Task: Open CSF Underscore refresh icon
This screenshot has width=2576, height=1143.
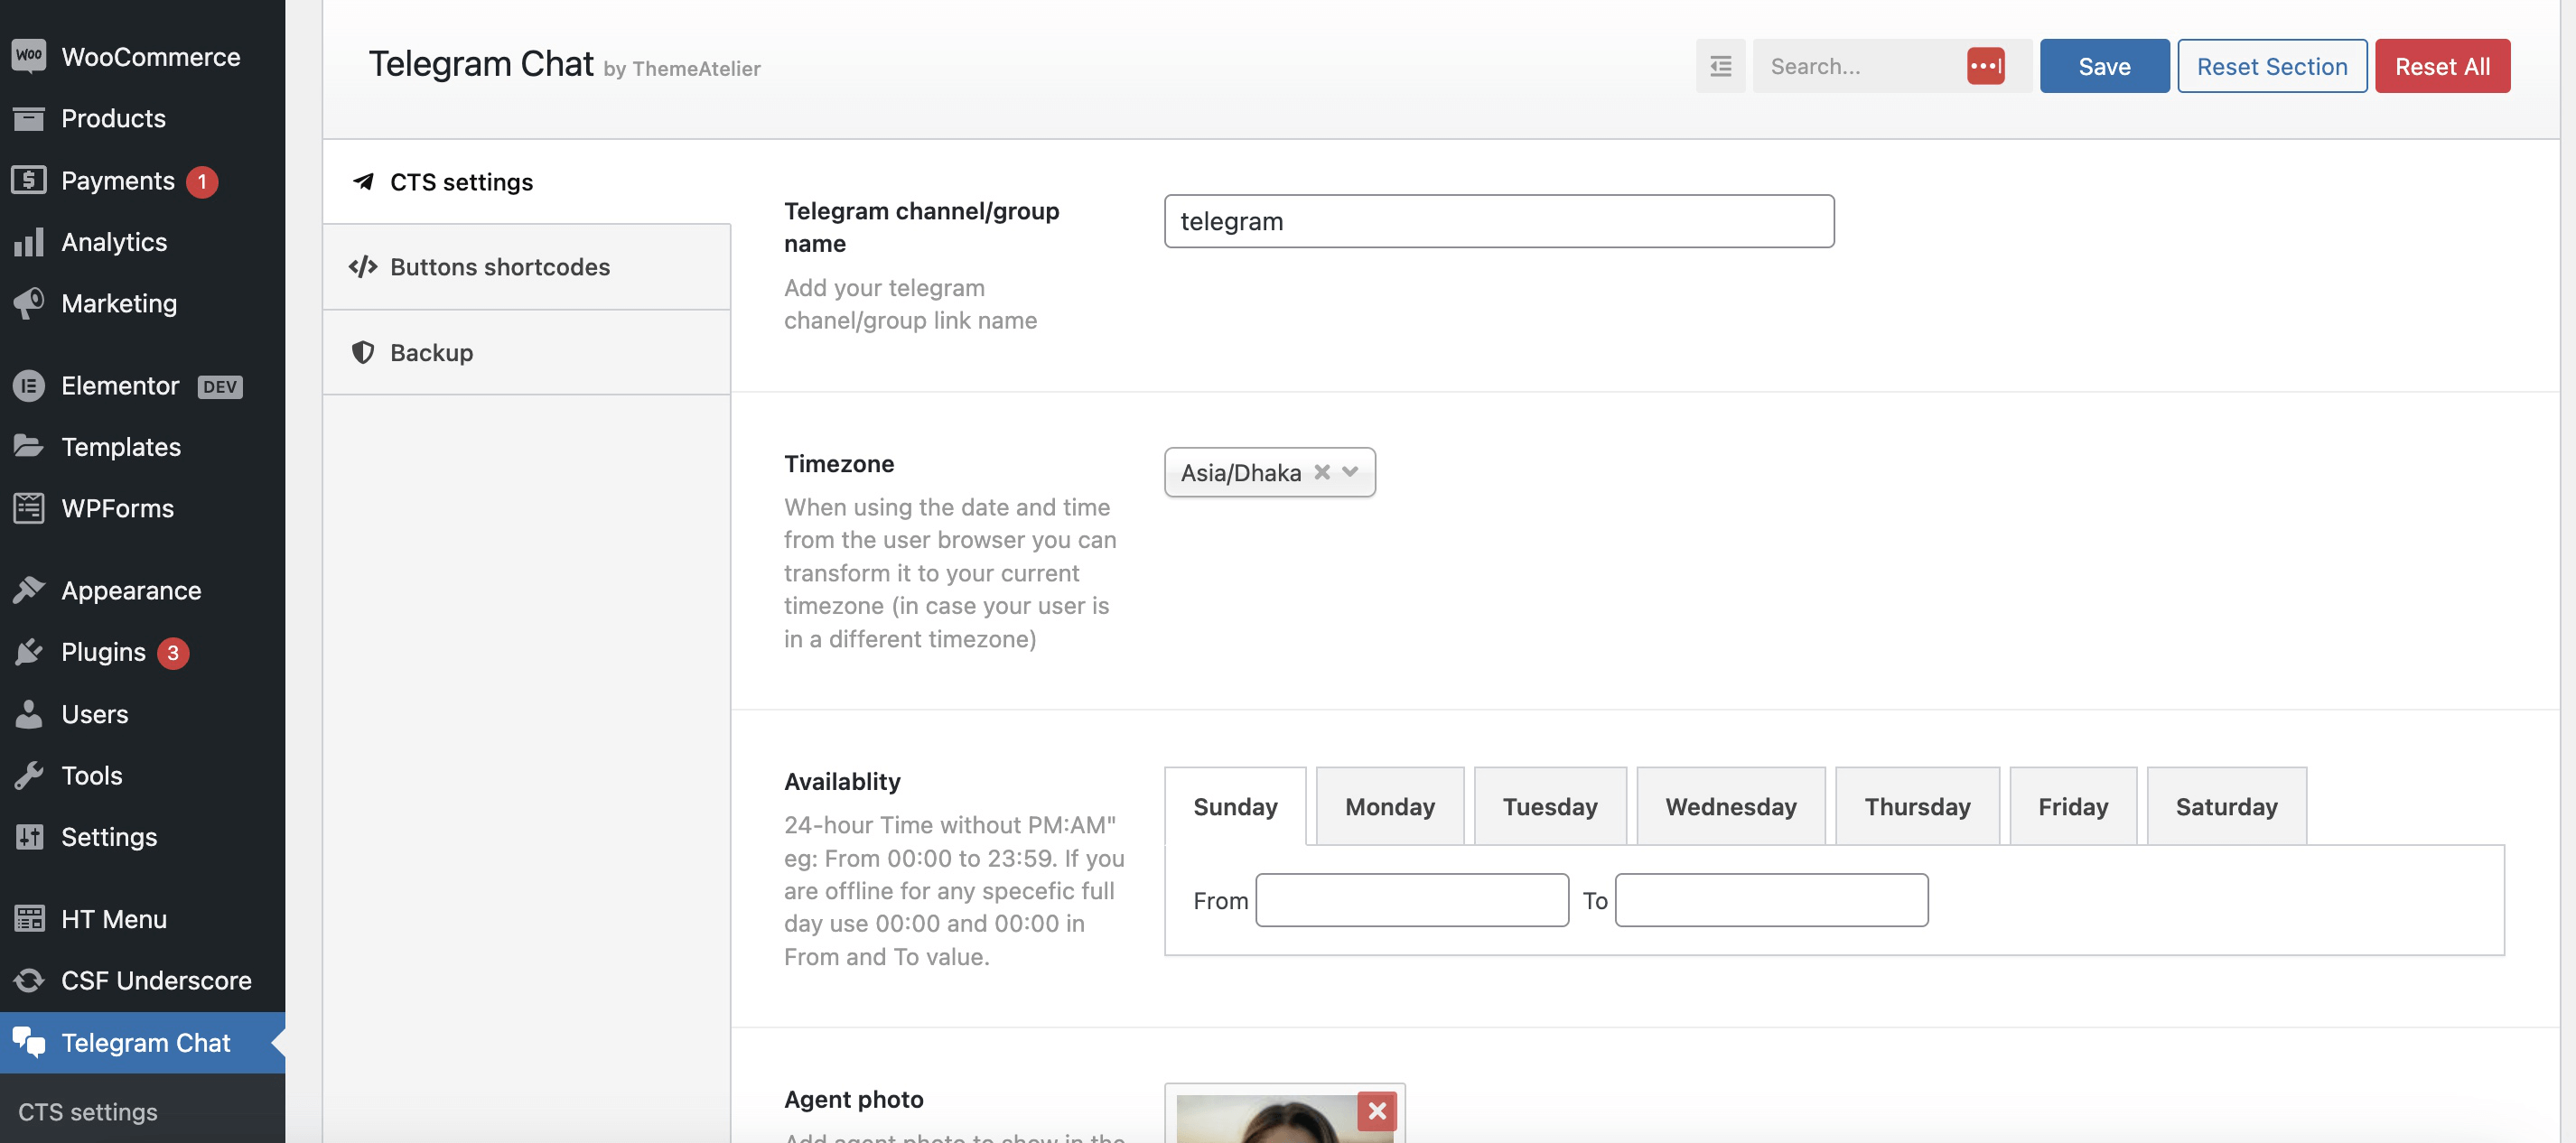Action: coord(29,980)
